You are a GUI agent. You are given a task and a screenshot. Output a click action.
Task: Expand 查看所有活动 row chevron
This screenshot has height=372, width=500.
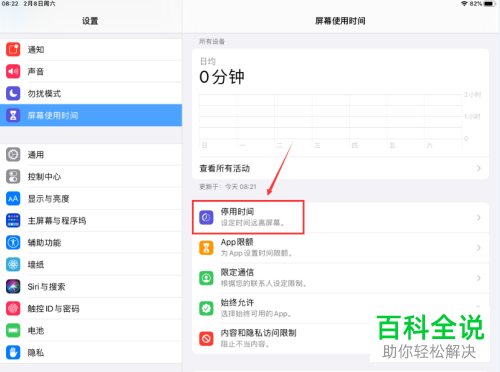point(479,168)
